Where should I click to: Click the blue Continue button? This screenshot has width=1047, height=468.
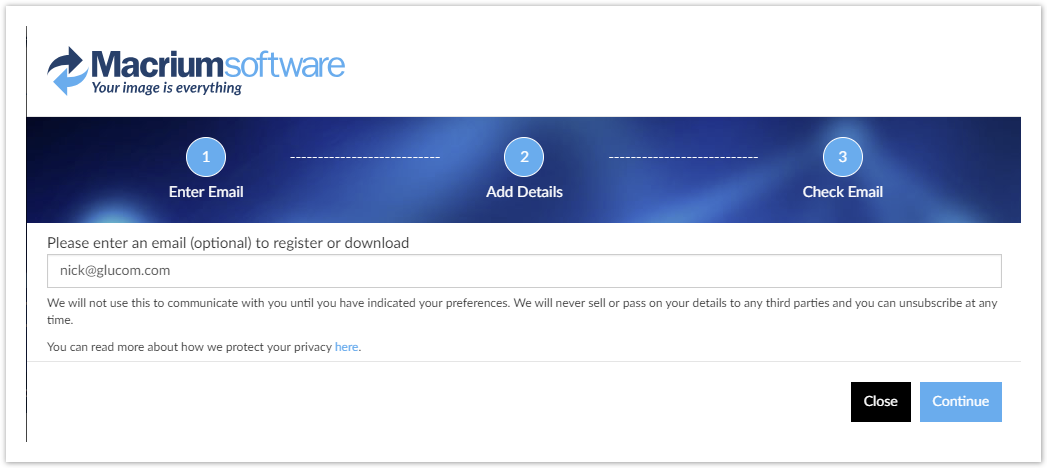click(961, 402)
